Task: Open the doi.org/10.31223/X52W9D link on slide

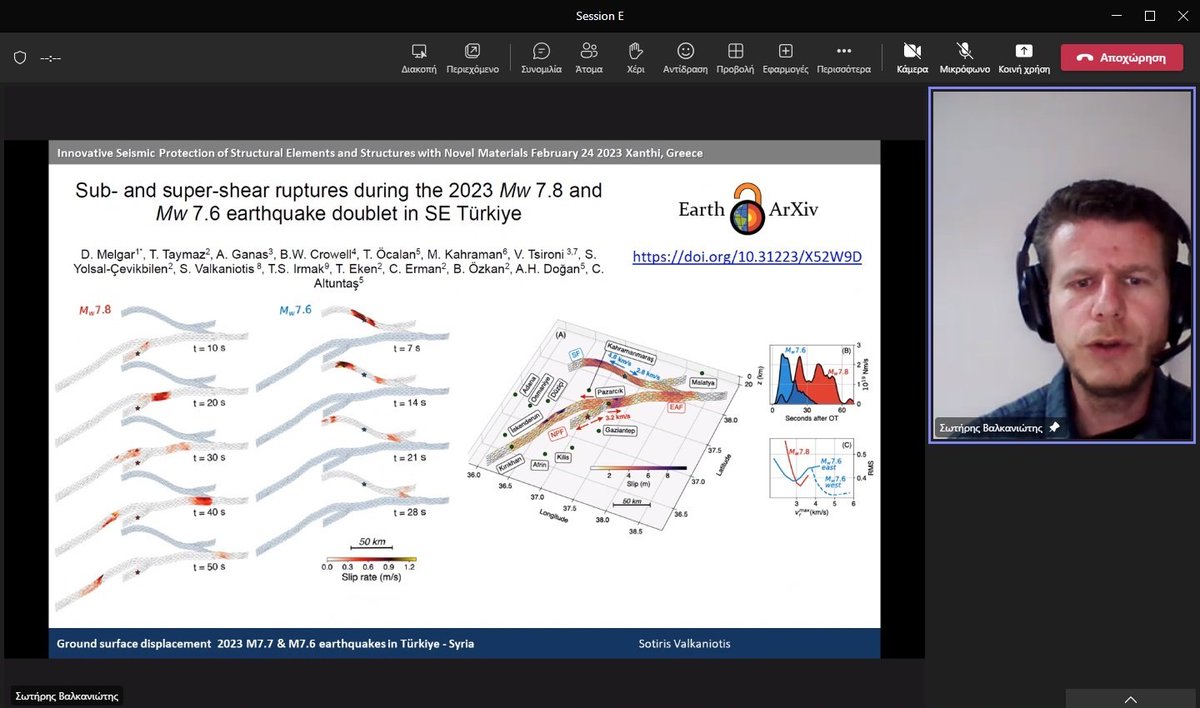Action: (747, 257)
